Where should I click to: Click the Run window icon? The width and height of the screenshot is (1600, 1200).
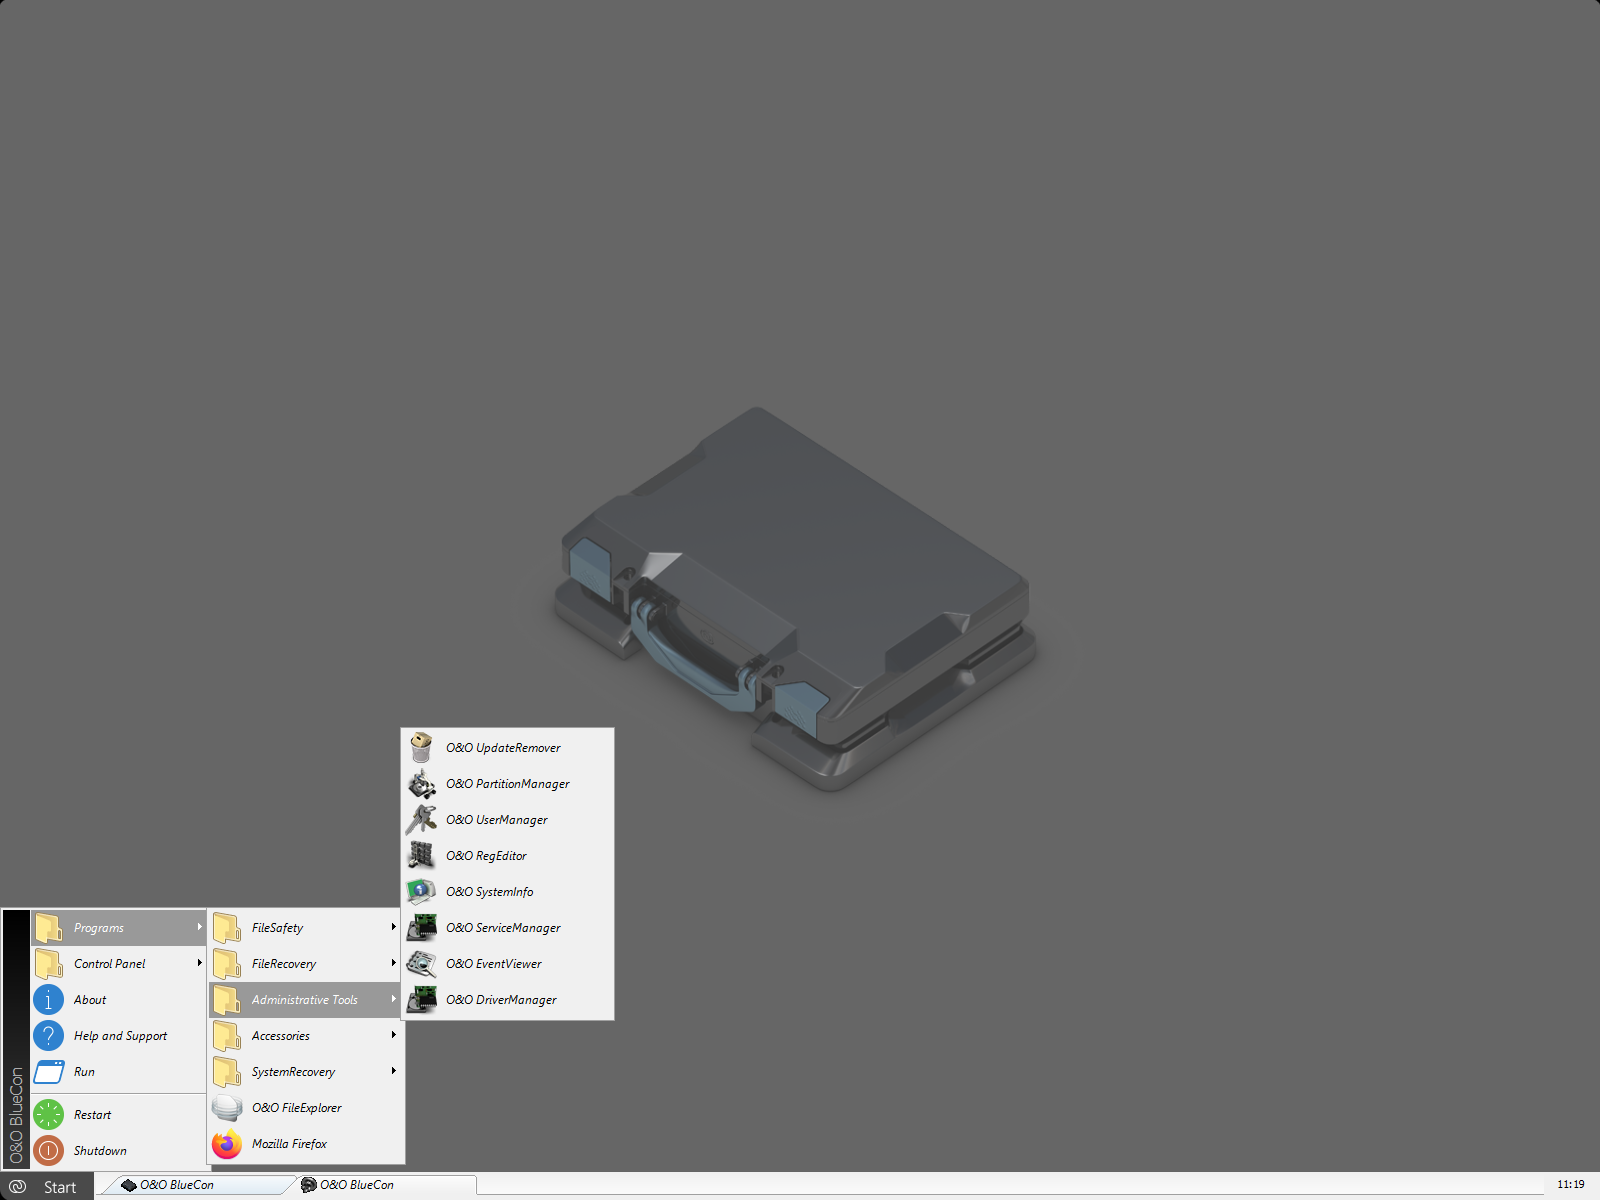click(x=49, y=1071)
